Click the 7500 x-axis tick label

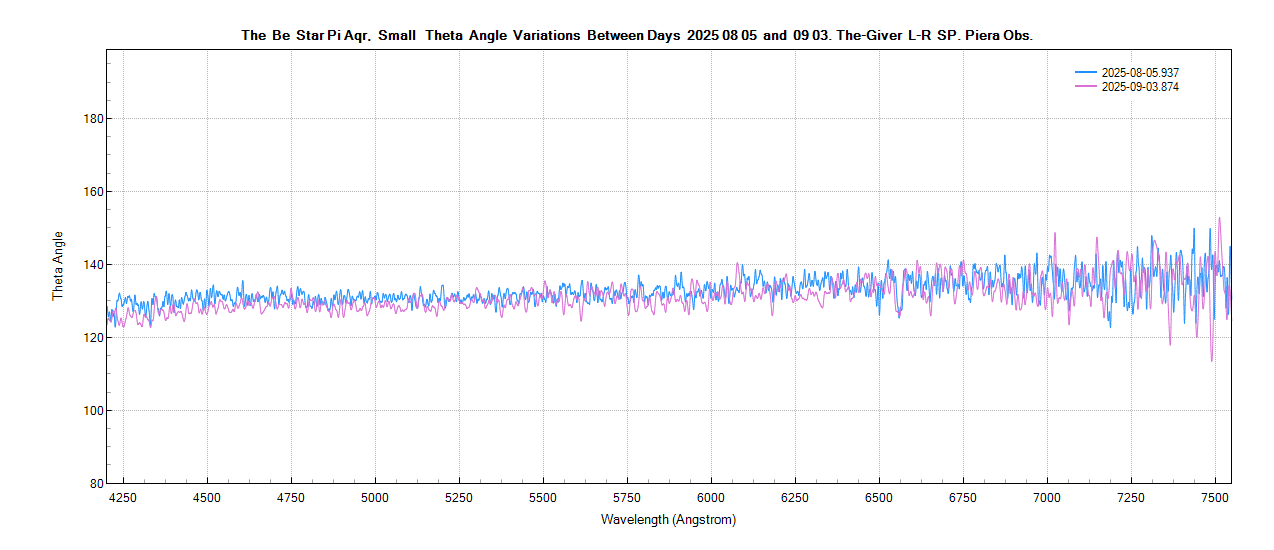1215,498
